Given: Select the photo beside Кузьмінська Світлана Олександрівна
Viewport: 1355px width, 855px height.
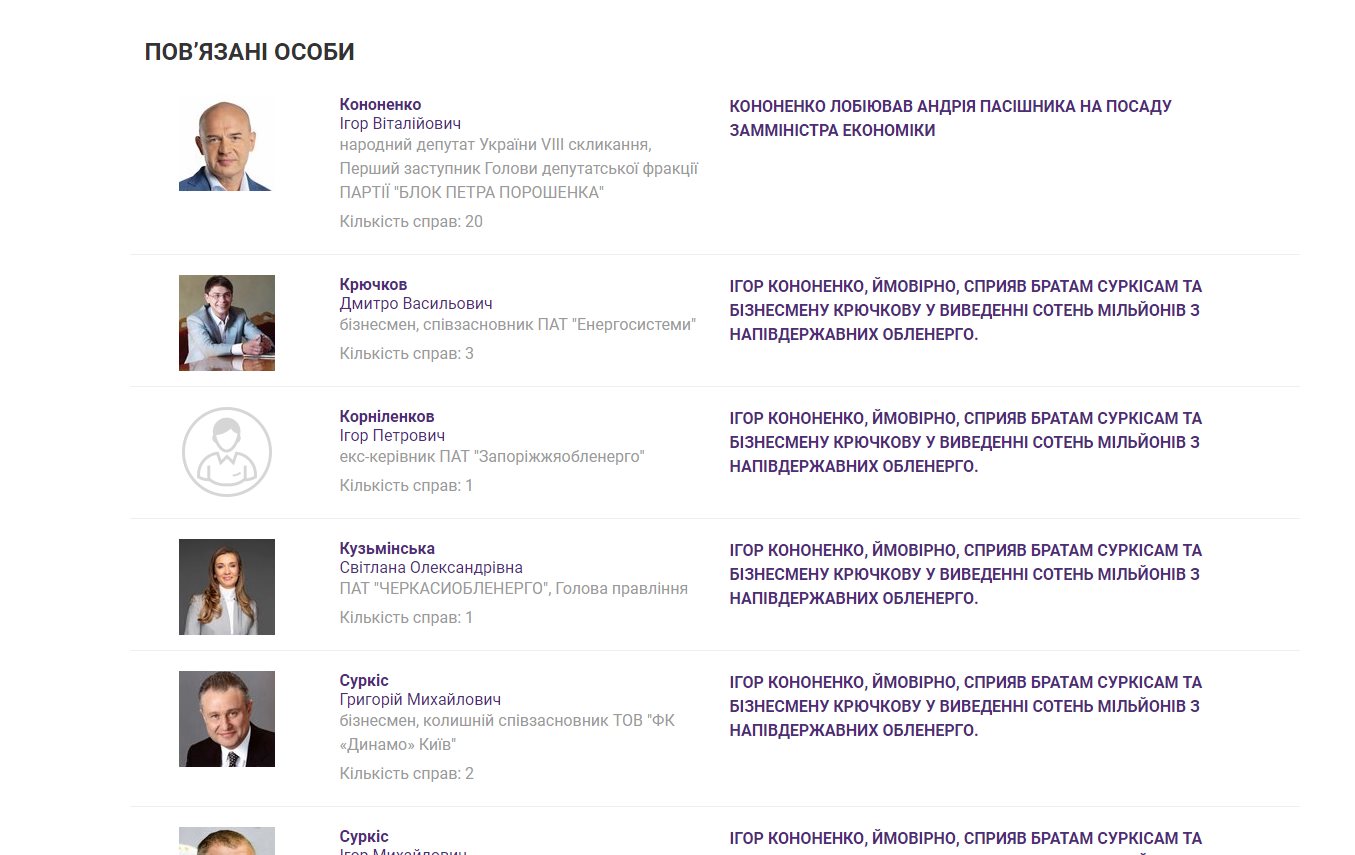Looking at the screenshot, I should [227, 587].
